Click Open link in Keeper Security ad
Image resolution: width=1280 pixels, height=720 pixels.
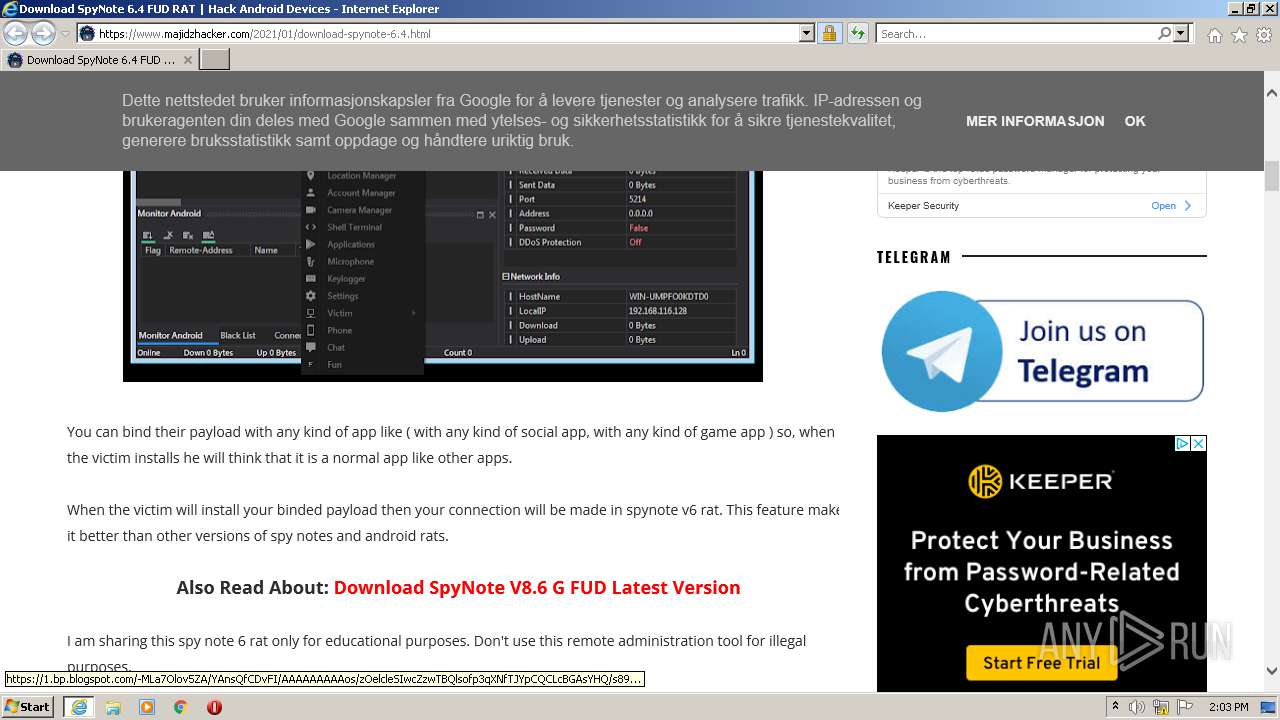pos(1171,206)
